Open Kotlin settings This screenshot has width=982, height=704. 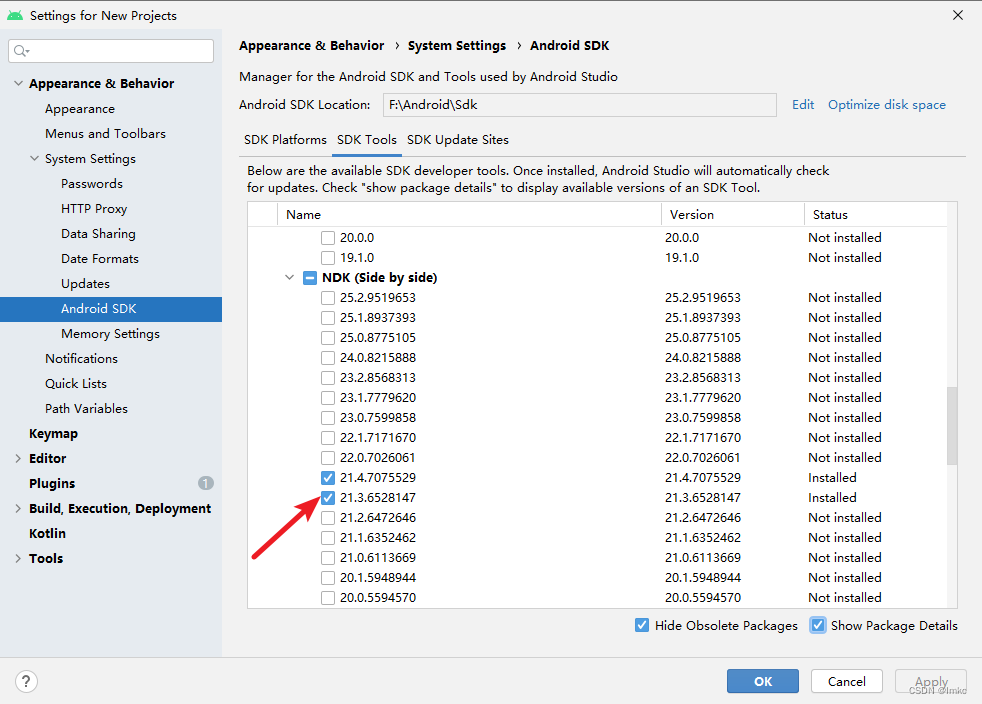point(47,534)
